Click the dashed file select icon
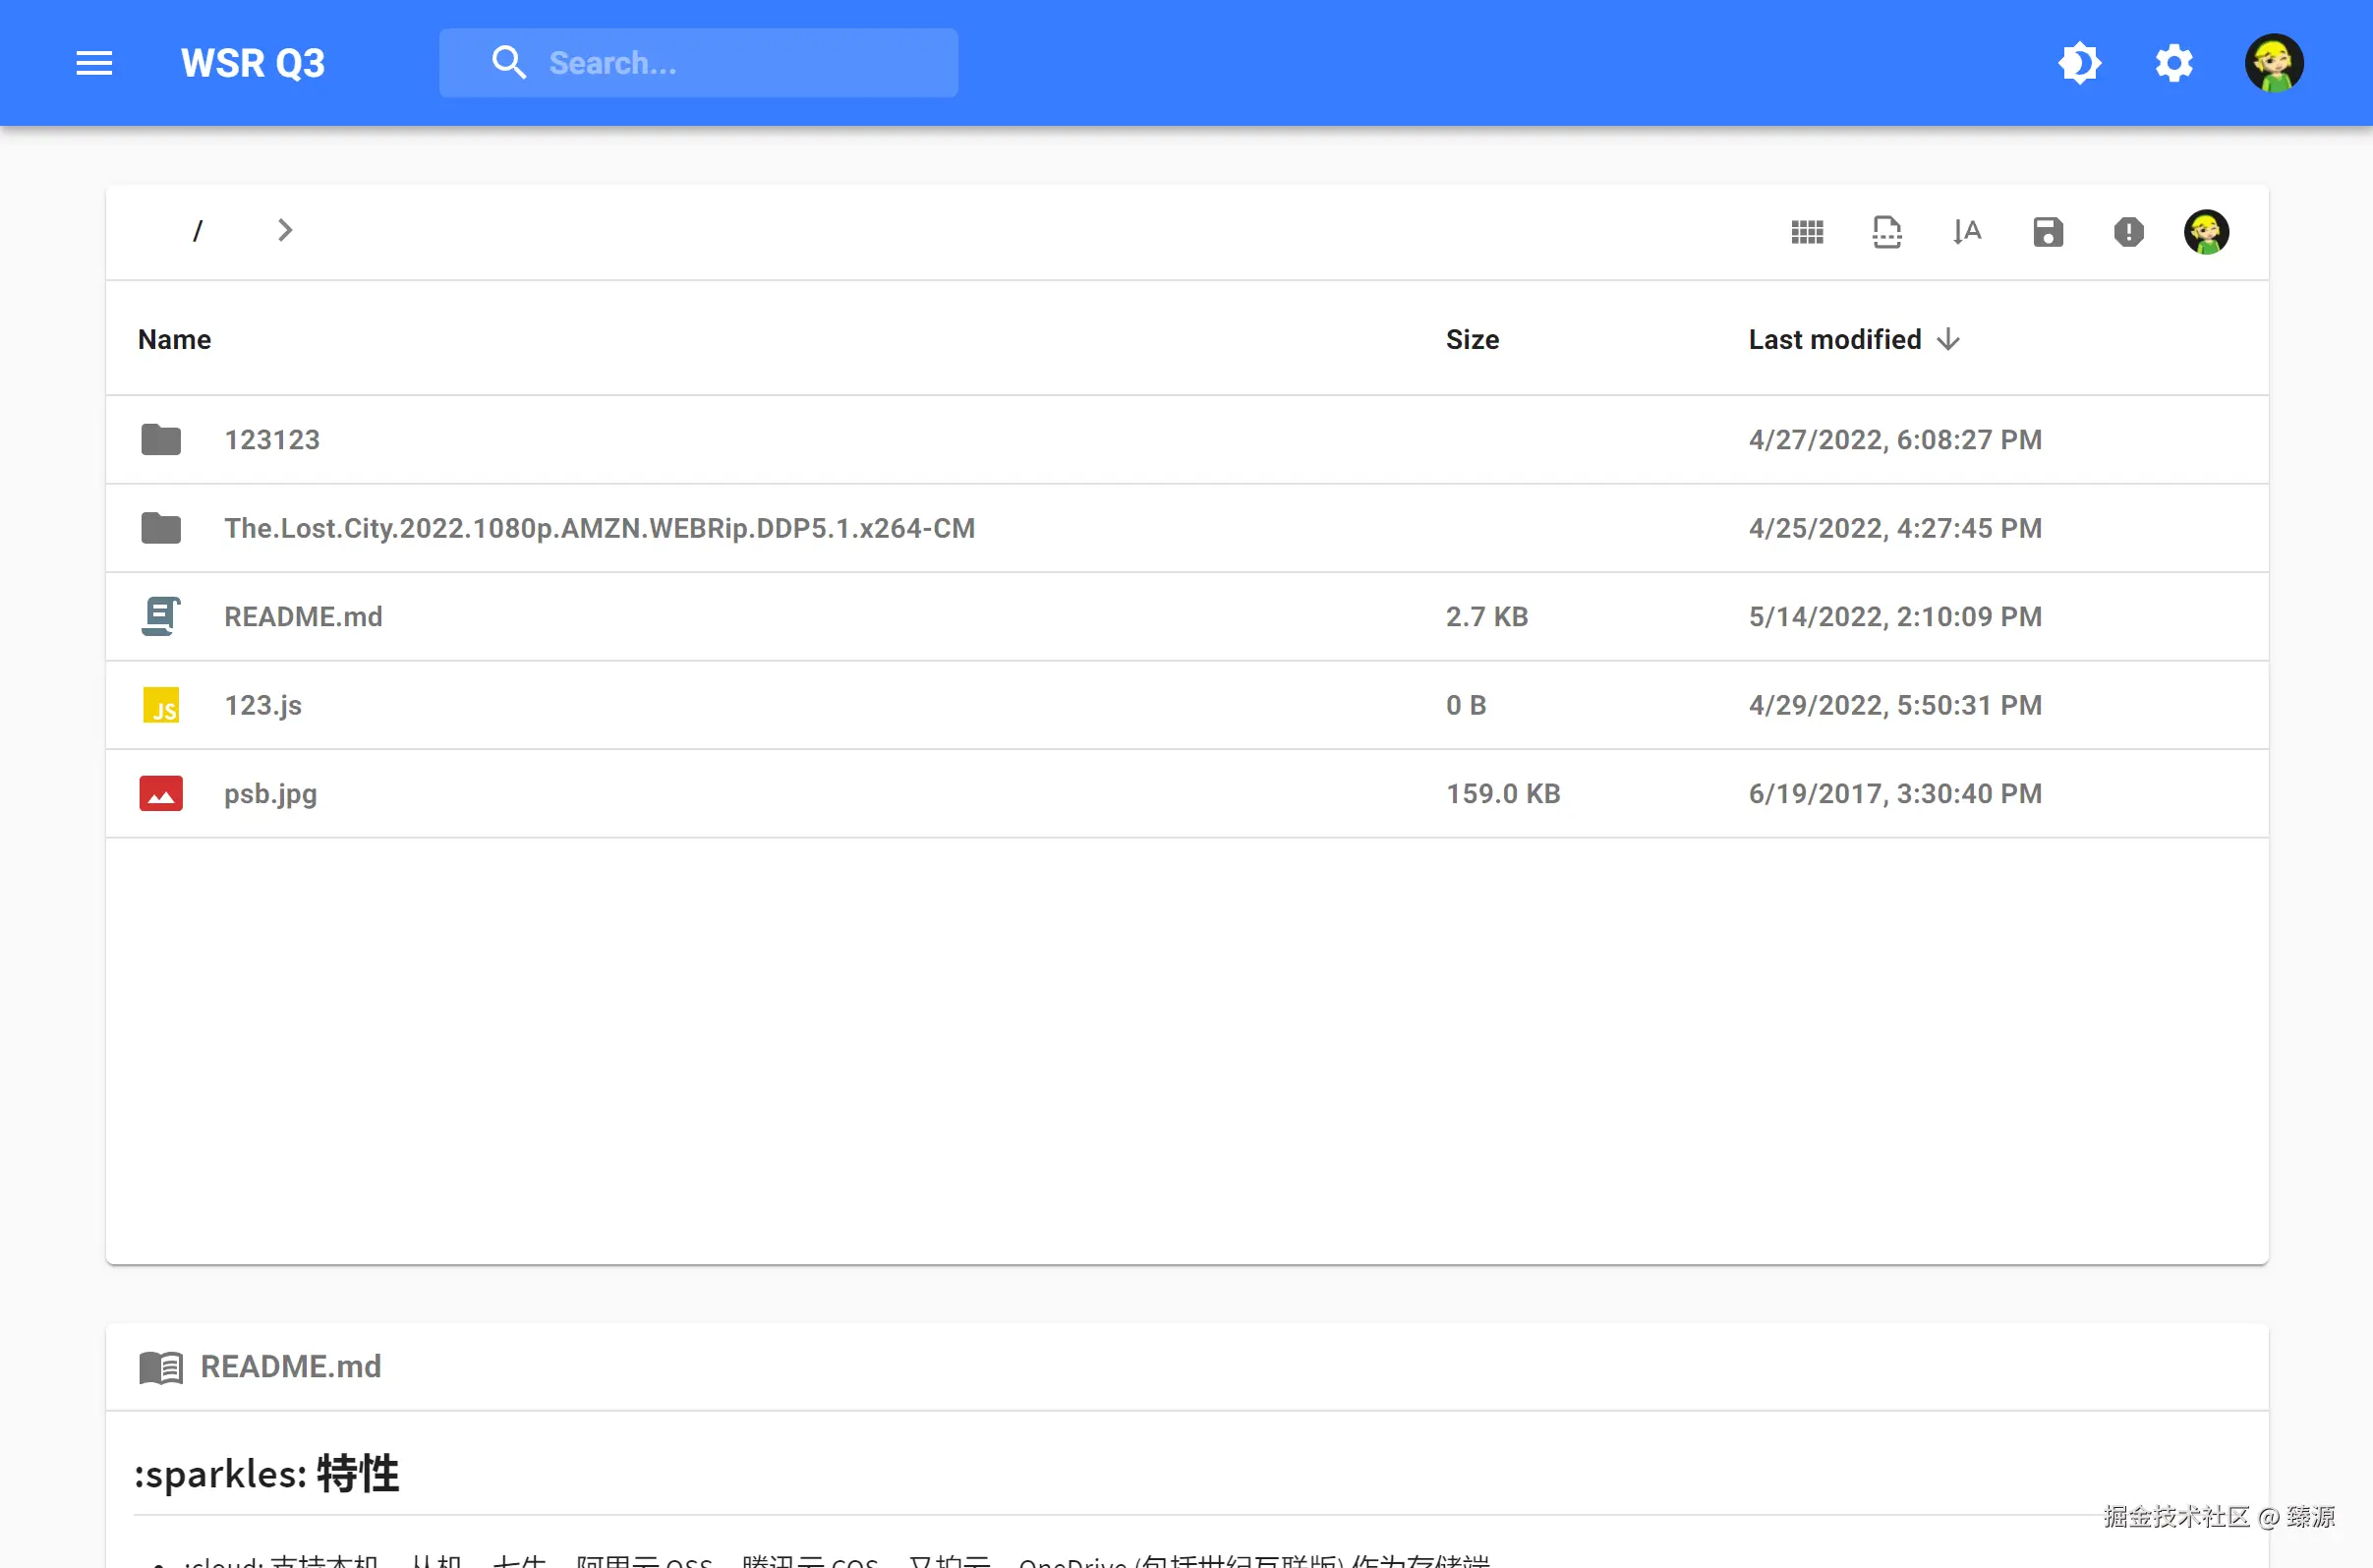This screenshot has height=1568, width=2373. 1886,232
